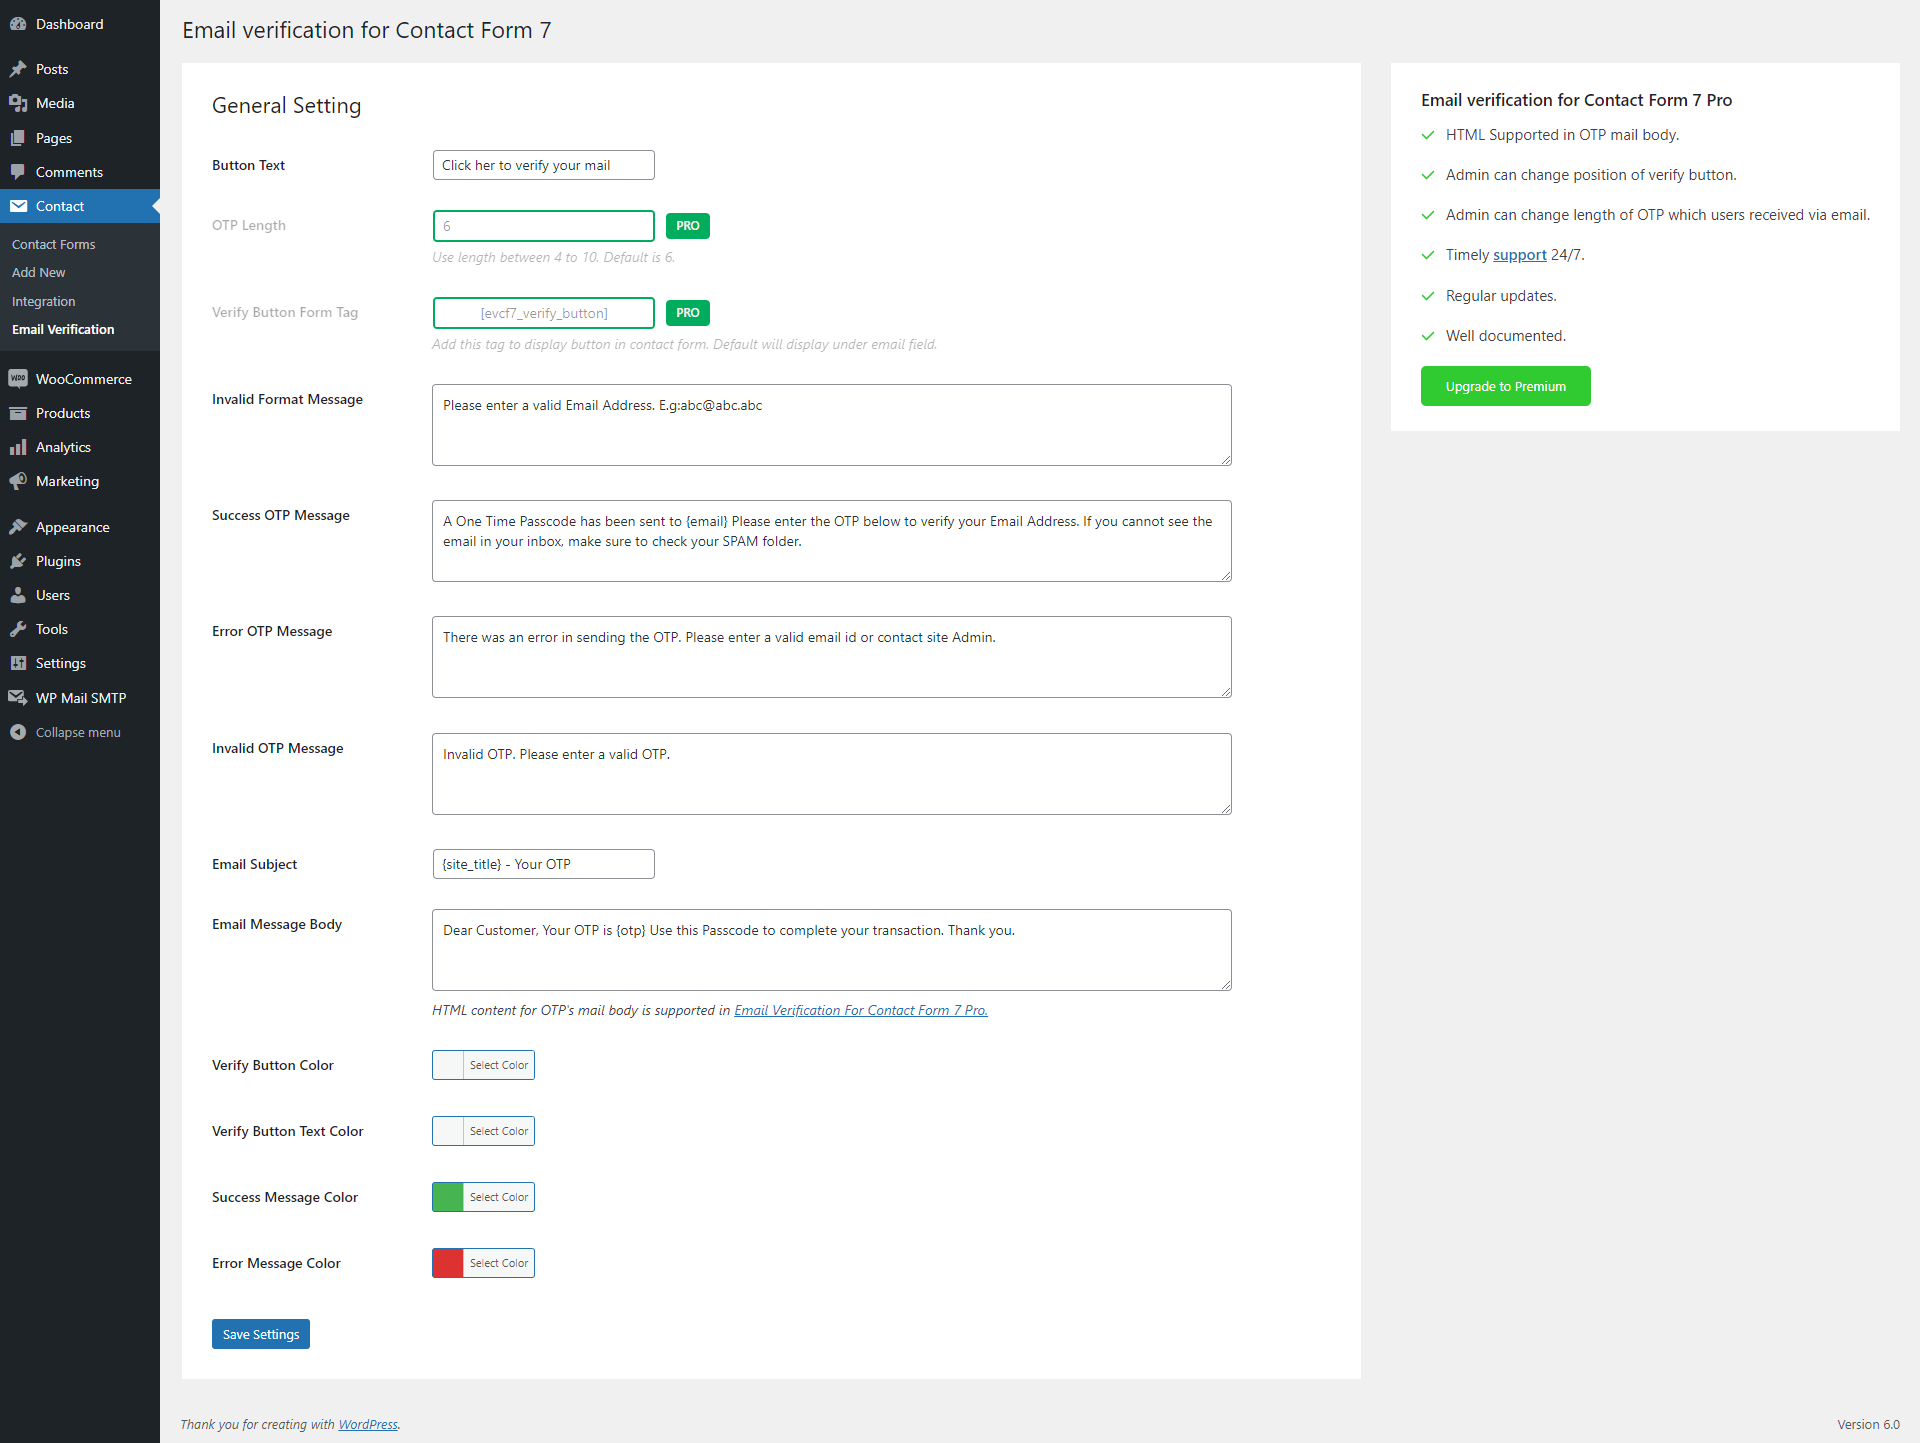Image resolution: width=1920 pixels, height=1443 pixels.
Task: Click the Contact envelope icon
Action: (18, 206)
